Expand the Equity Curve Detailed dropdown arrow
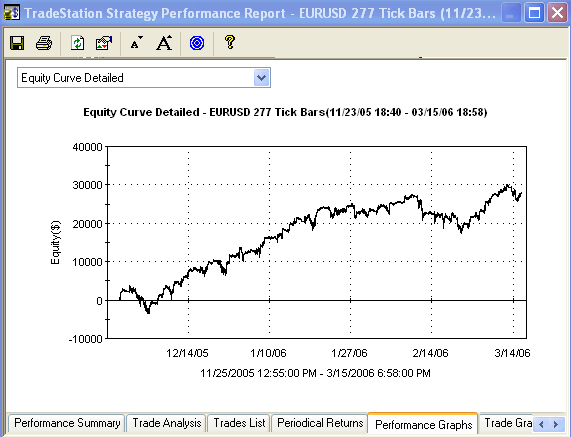571x437 pixels. click(261, 78)
